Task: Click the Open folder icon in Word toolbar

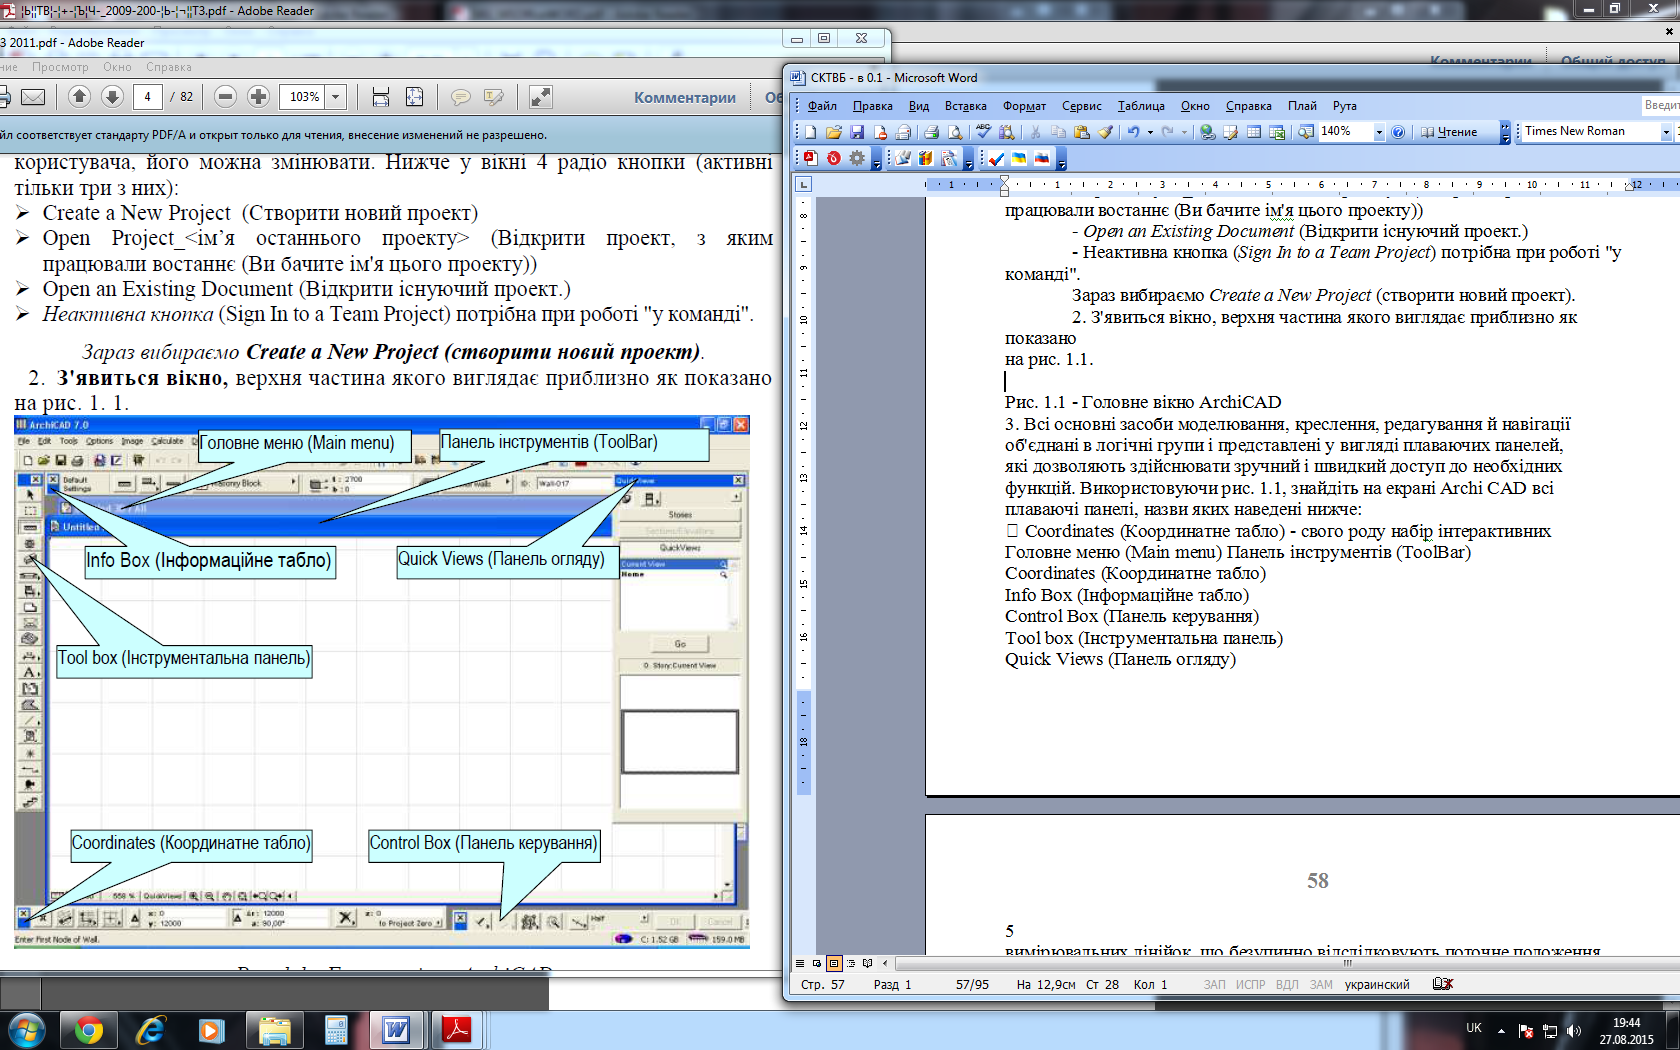Action: click(x=833, y=132)
